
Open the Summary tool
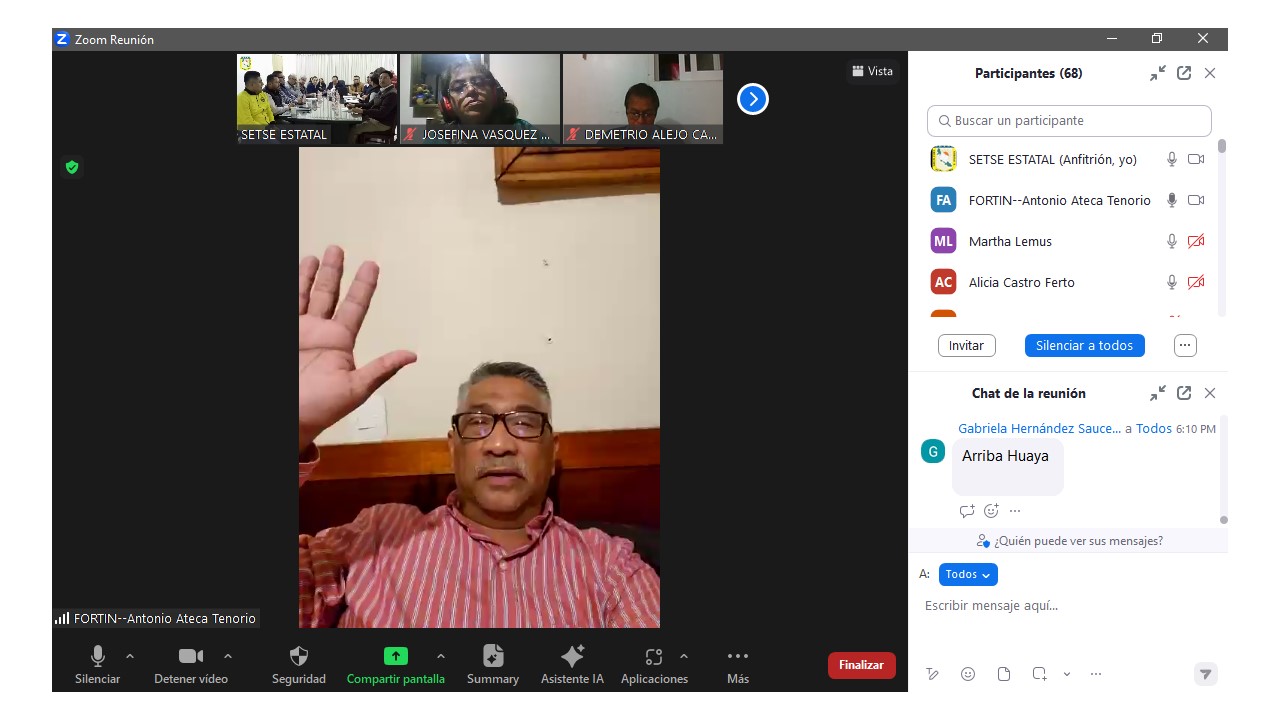[492, 657]
